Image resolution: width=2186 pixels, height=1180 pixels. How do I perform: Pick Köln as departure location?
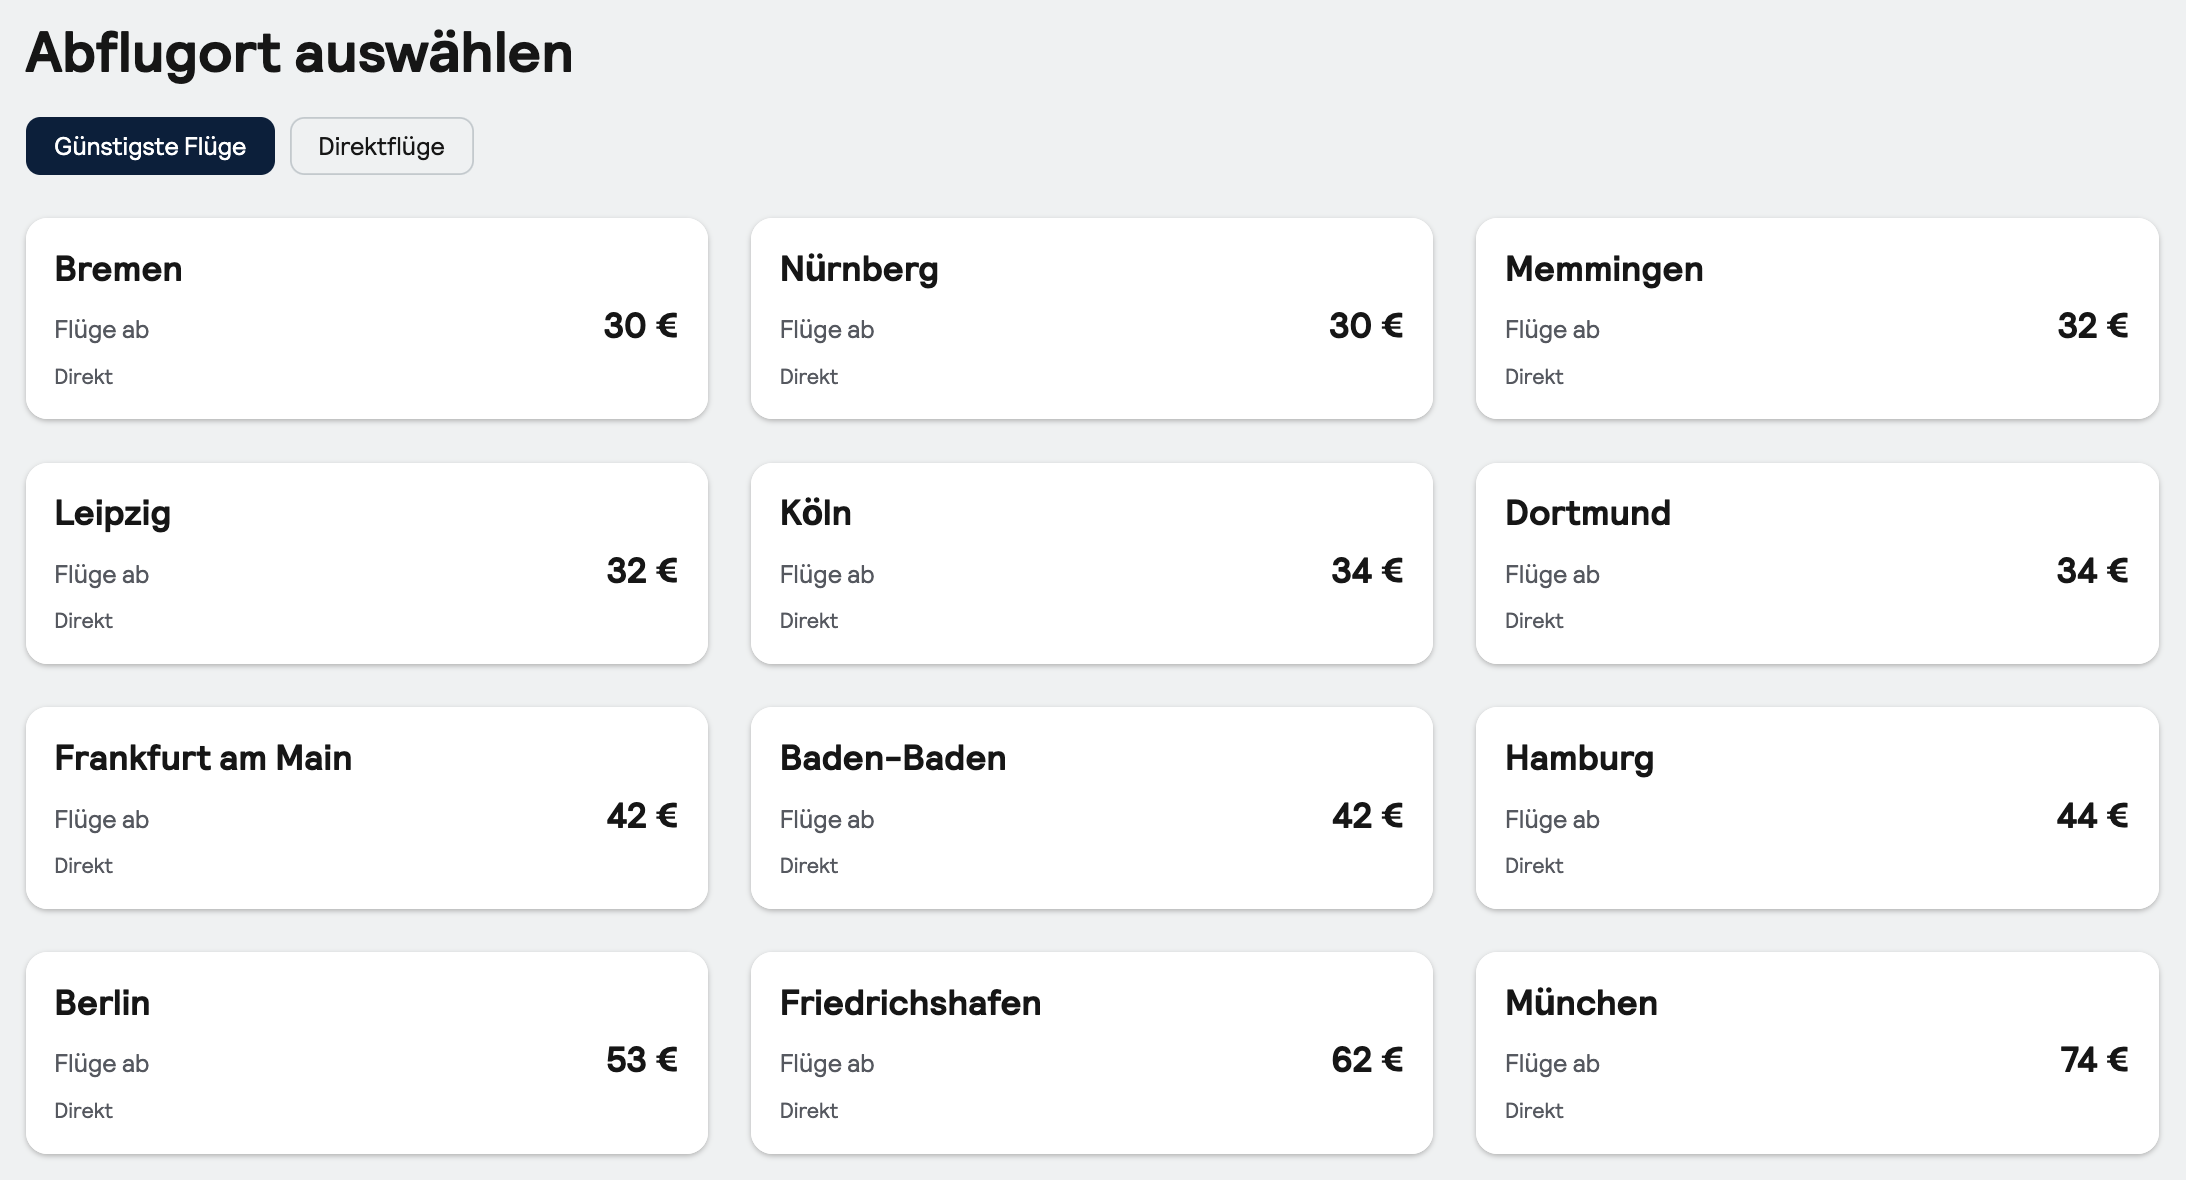[1091, 563]
